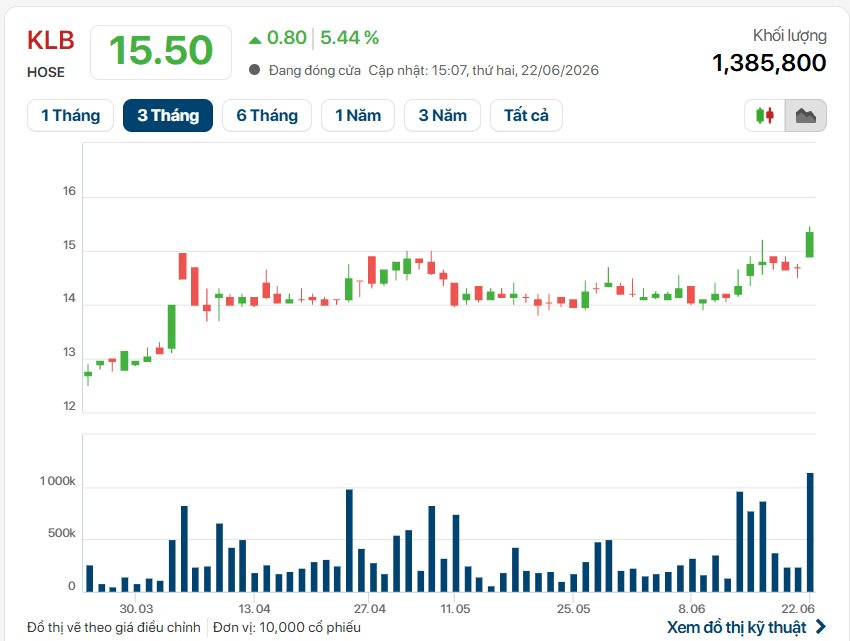Viewport: 850px width, 641px height.
Task: Open Xem đồ thị kỹ thuật link
Action: coord(737,627)
